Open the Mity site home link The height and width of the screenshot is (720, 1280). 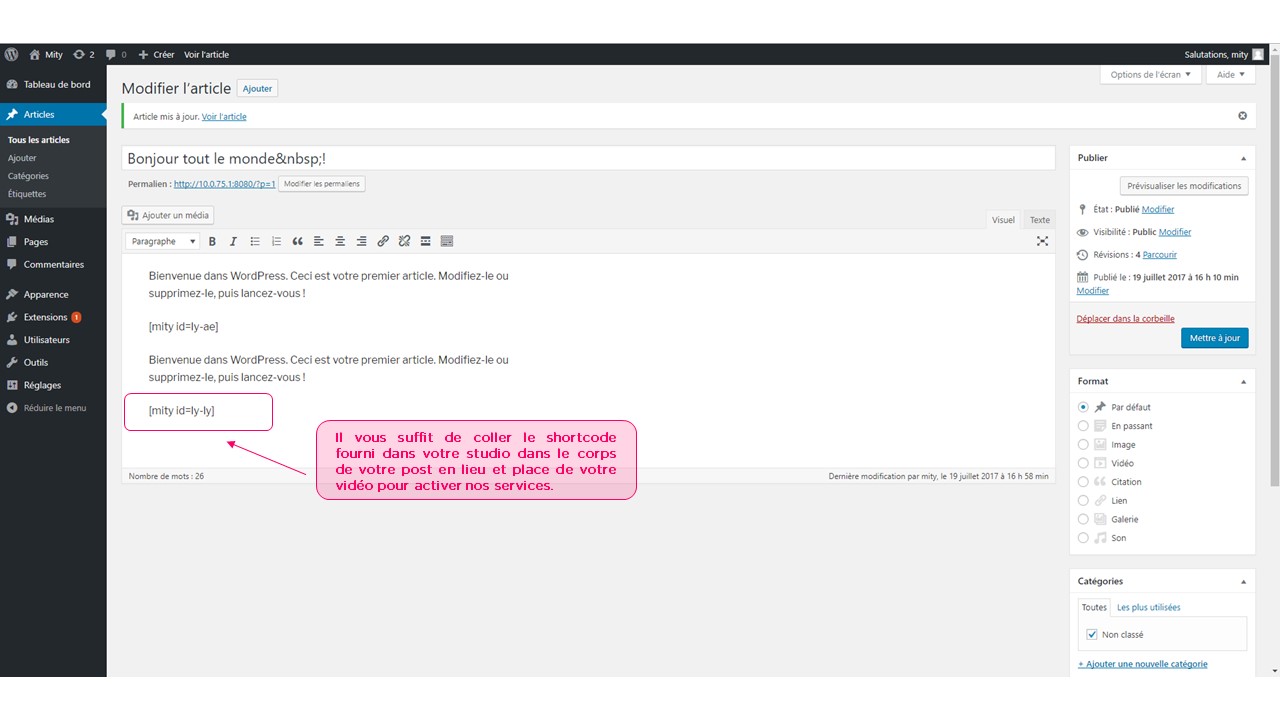tap(46, 54)
